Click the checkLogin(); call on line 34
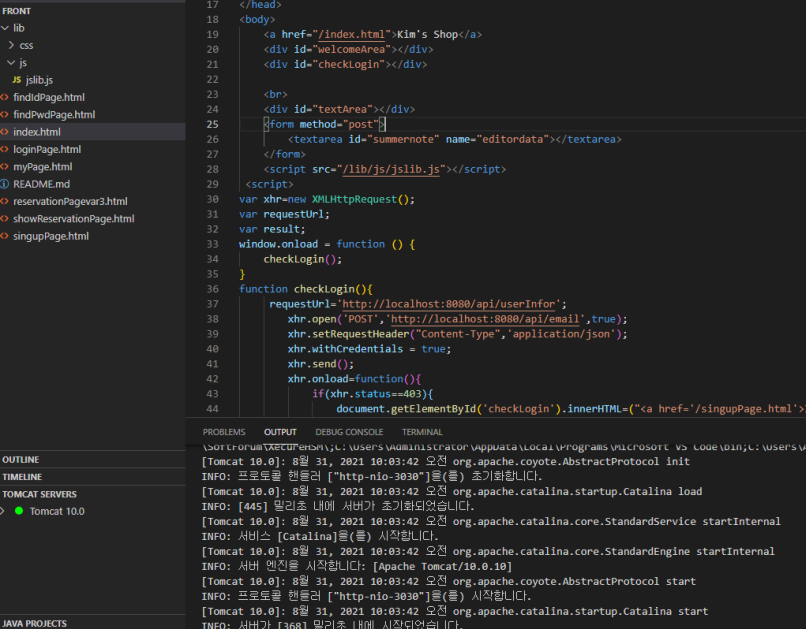This screenshot has height=629, width=806. pos(303,260)
